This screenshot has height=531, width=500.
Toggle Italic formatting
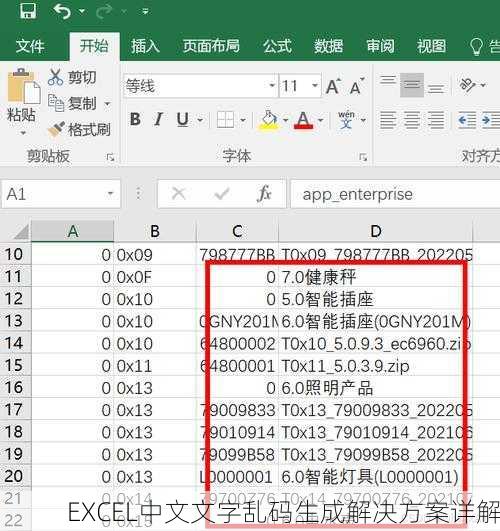[158, 119]
